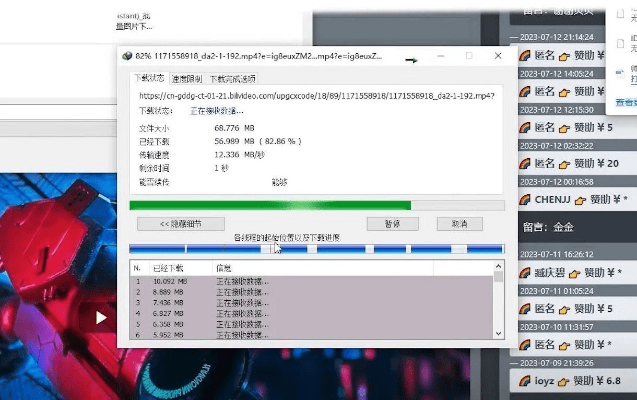637x400 pixels.
Task: Click rainbow icon in 2023-07-11 01:05:24 entry
Action: (x=525, y=309)
